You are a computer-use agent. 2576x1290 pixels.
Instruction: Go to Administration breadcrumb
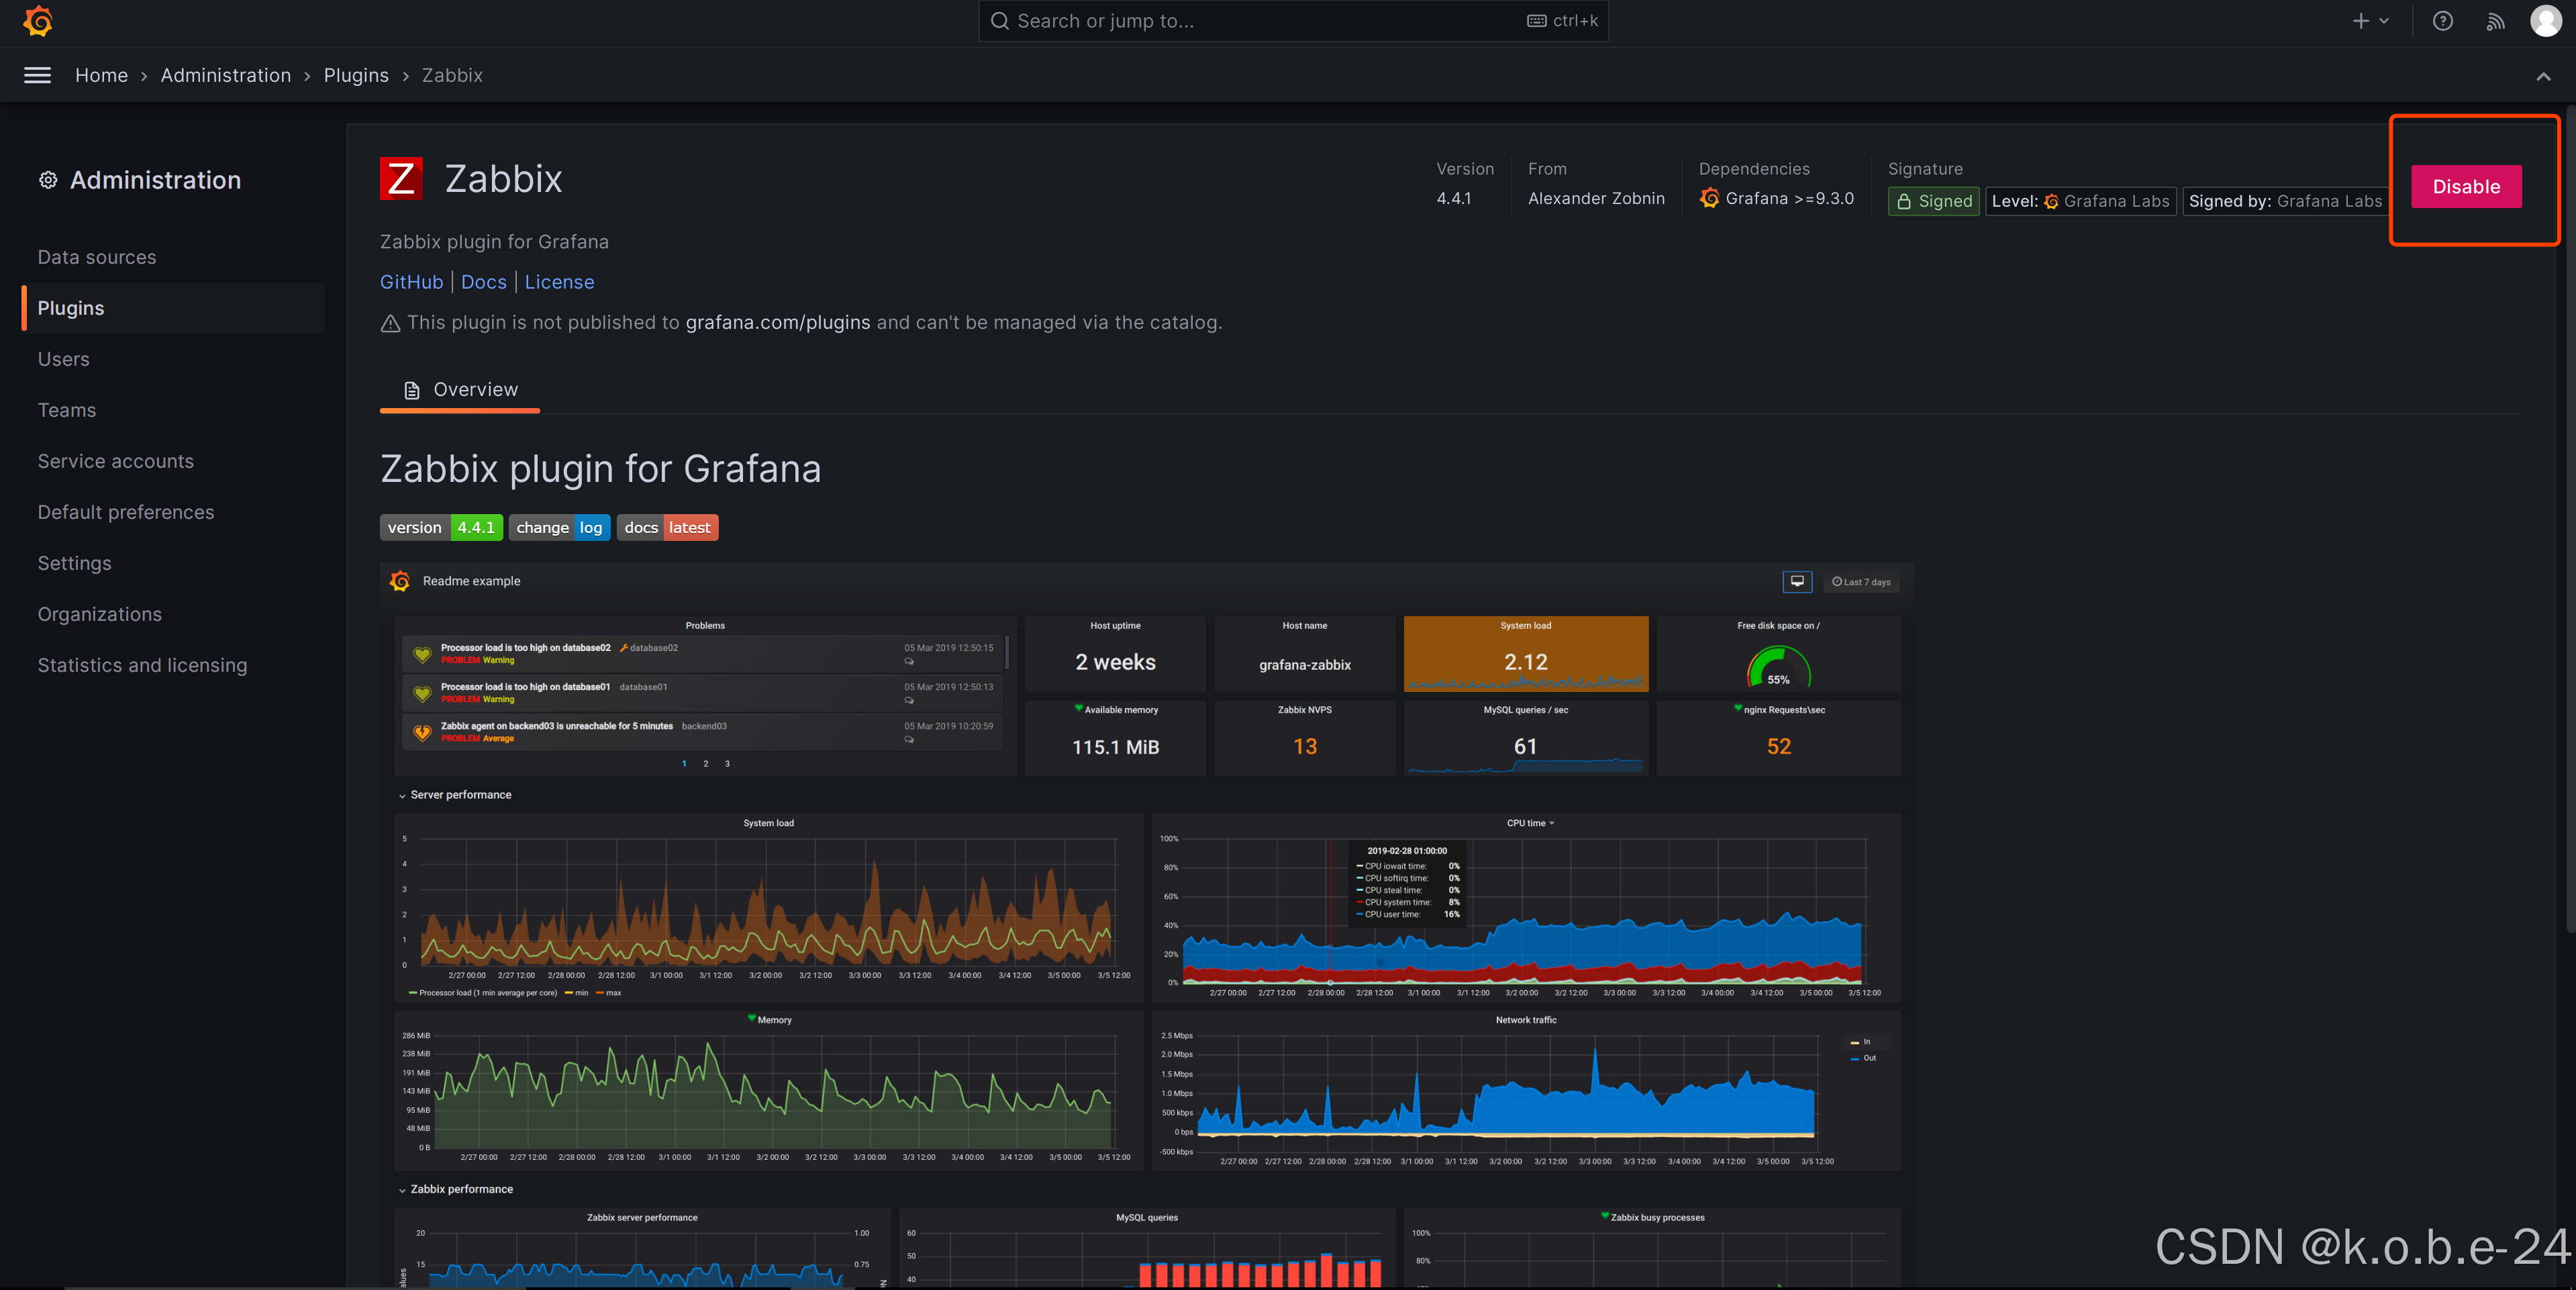pos(226,75)
